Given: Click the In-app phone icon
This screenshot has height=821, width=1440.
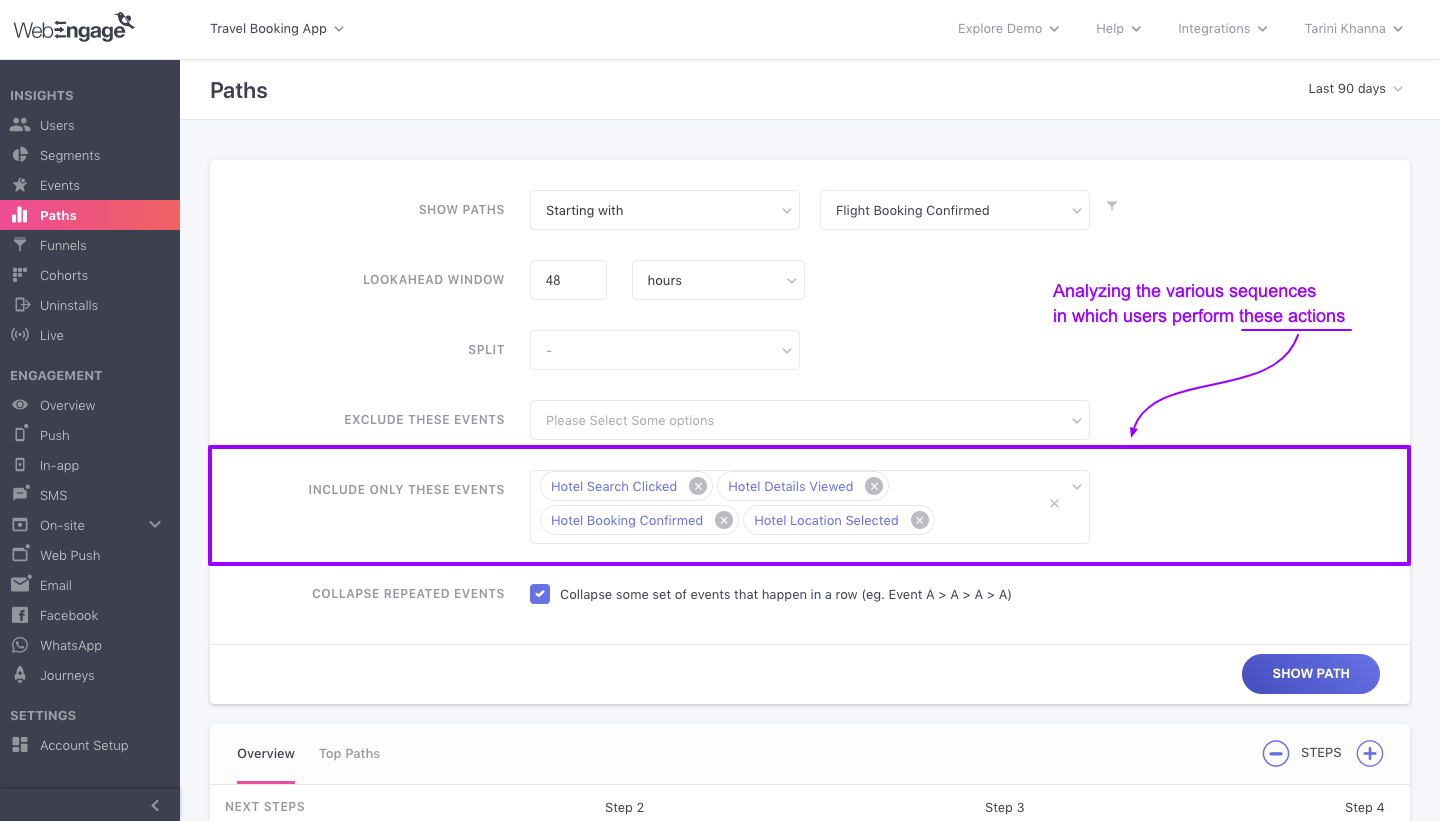Looking at the screenshot, I should point(20,465).
